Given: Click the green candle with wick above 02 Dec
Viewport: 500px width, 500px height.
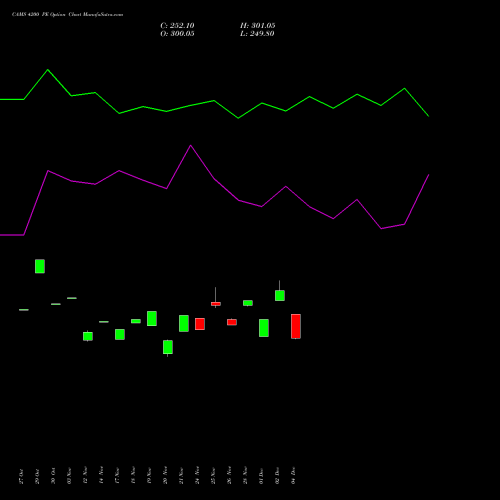Looking at the screenshot, I should 280,295.
